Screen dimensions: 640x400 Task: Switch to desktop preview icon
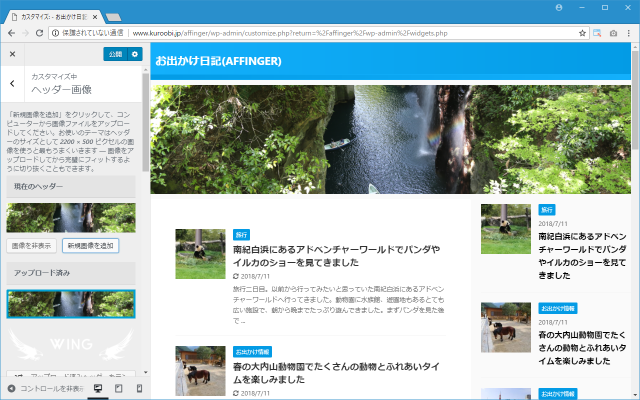pos(98,388)
